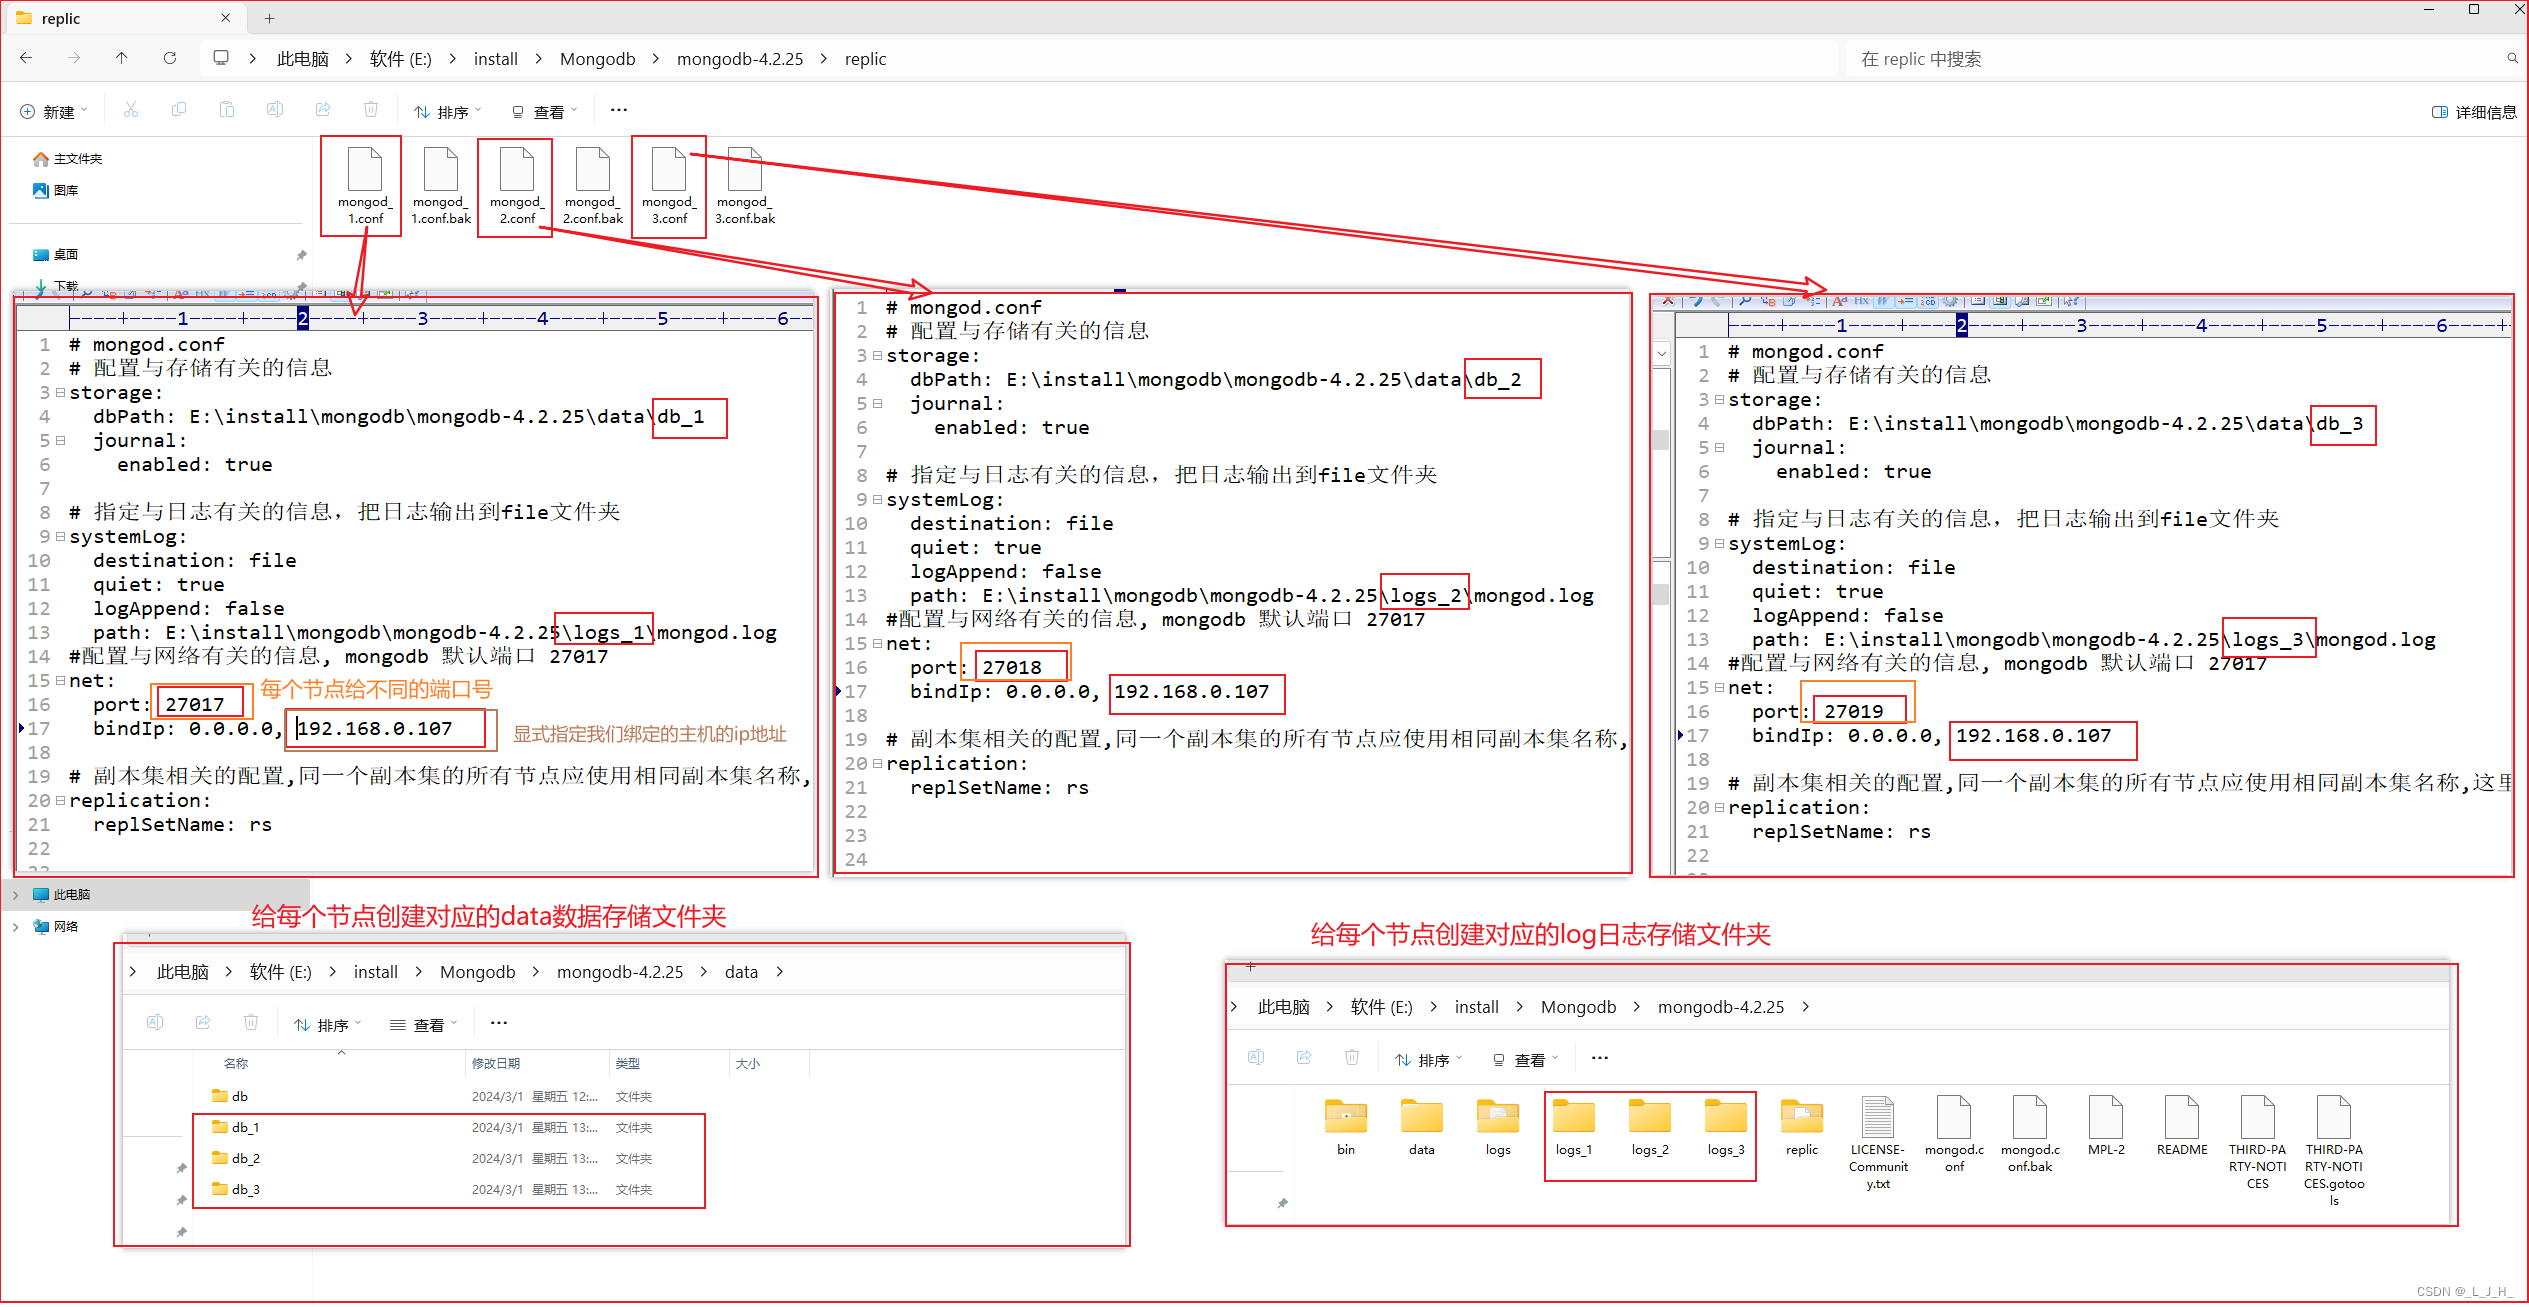Open the 查看 dropdown in main toolbar

point(544,111)
